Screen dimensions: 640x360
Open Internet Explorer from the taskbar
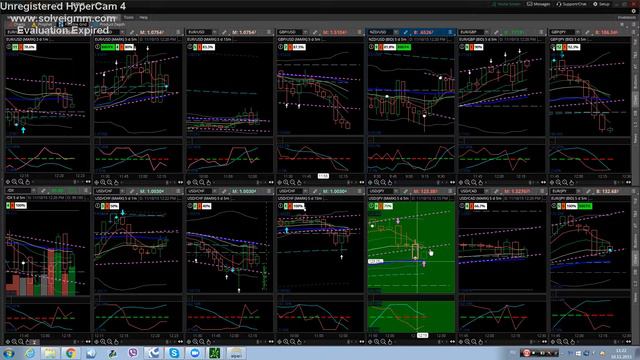pos(29,353)
